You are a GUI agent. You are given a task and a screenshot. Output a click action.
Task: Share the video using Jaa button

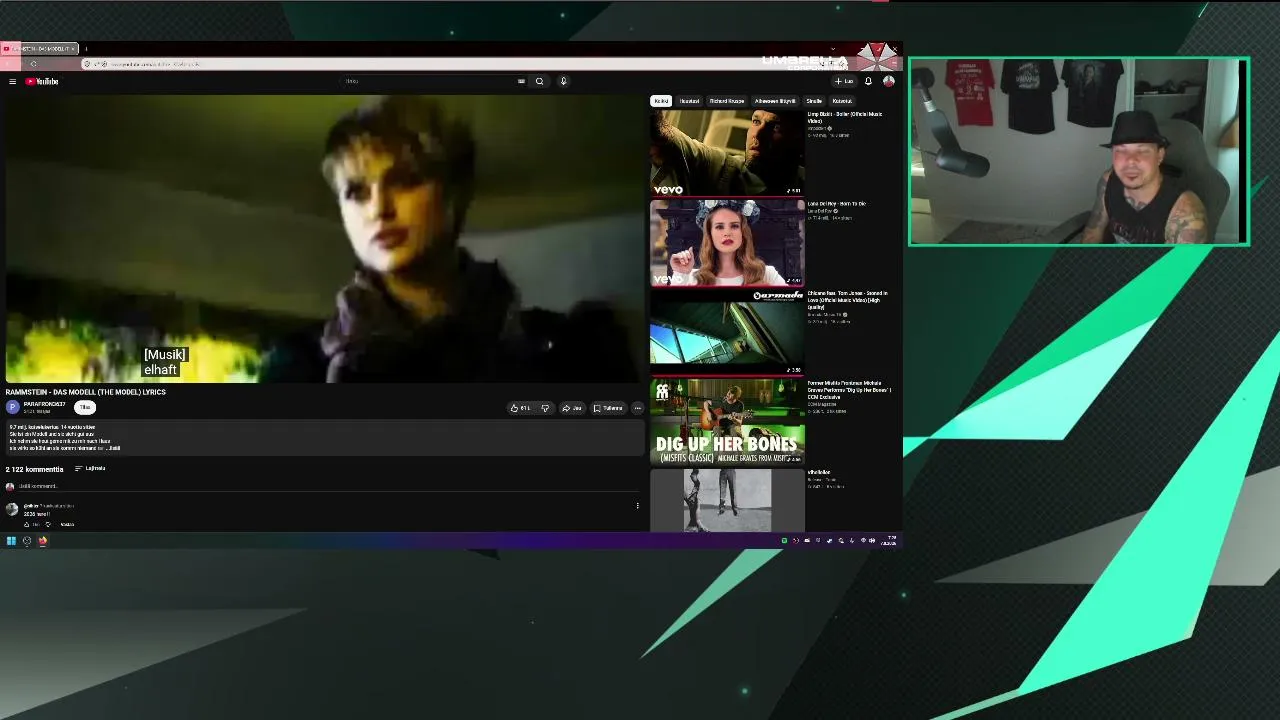(x=572, y=408)
